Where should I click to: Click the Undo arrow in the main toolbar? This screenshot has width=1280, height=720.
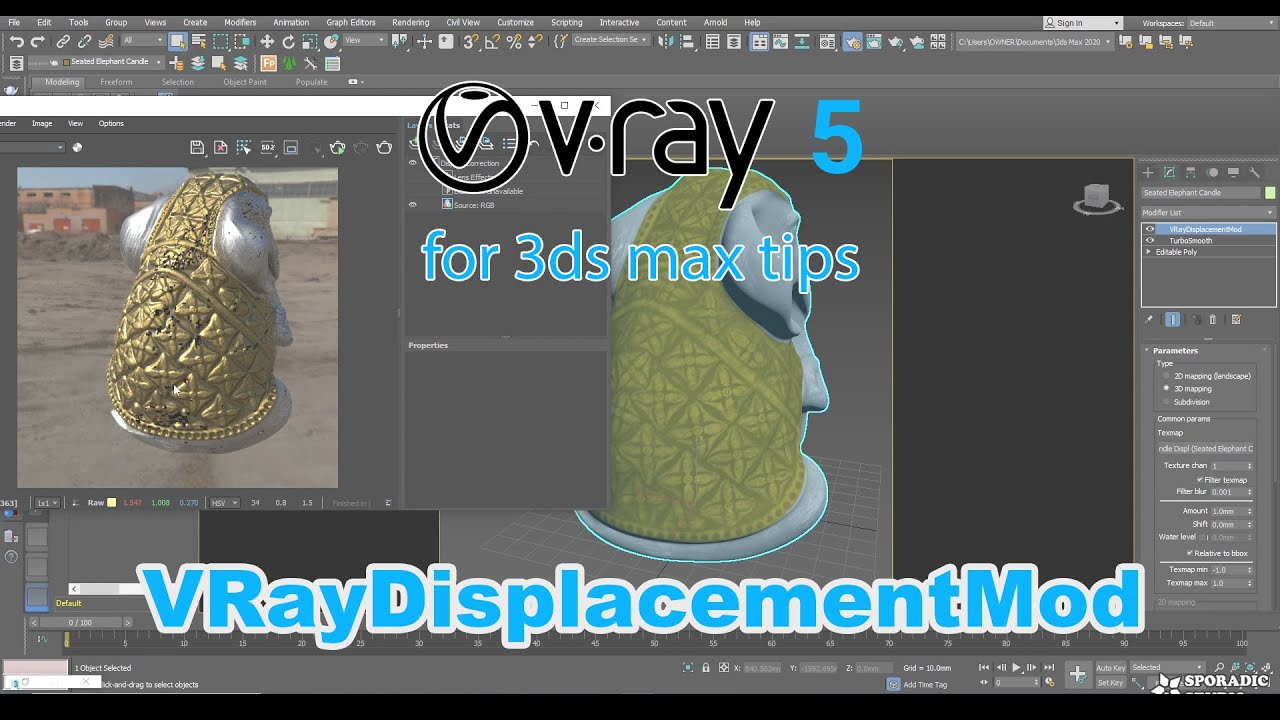[16, 41]
